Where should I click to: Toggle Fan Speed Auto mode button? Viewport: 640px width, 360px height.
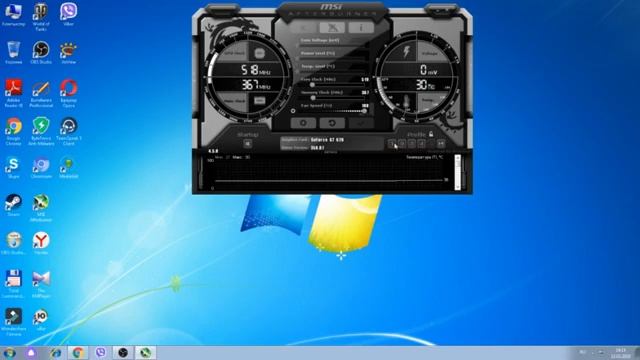pyautogui.click(x=371, y=109)
